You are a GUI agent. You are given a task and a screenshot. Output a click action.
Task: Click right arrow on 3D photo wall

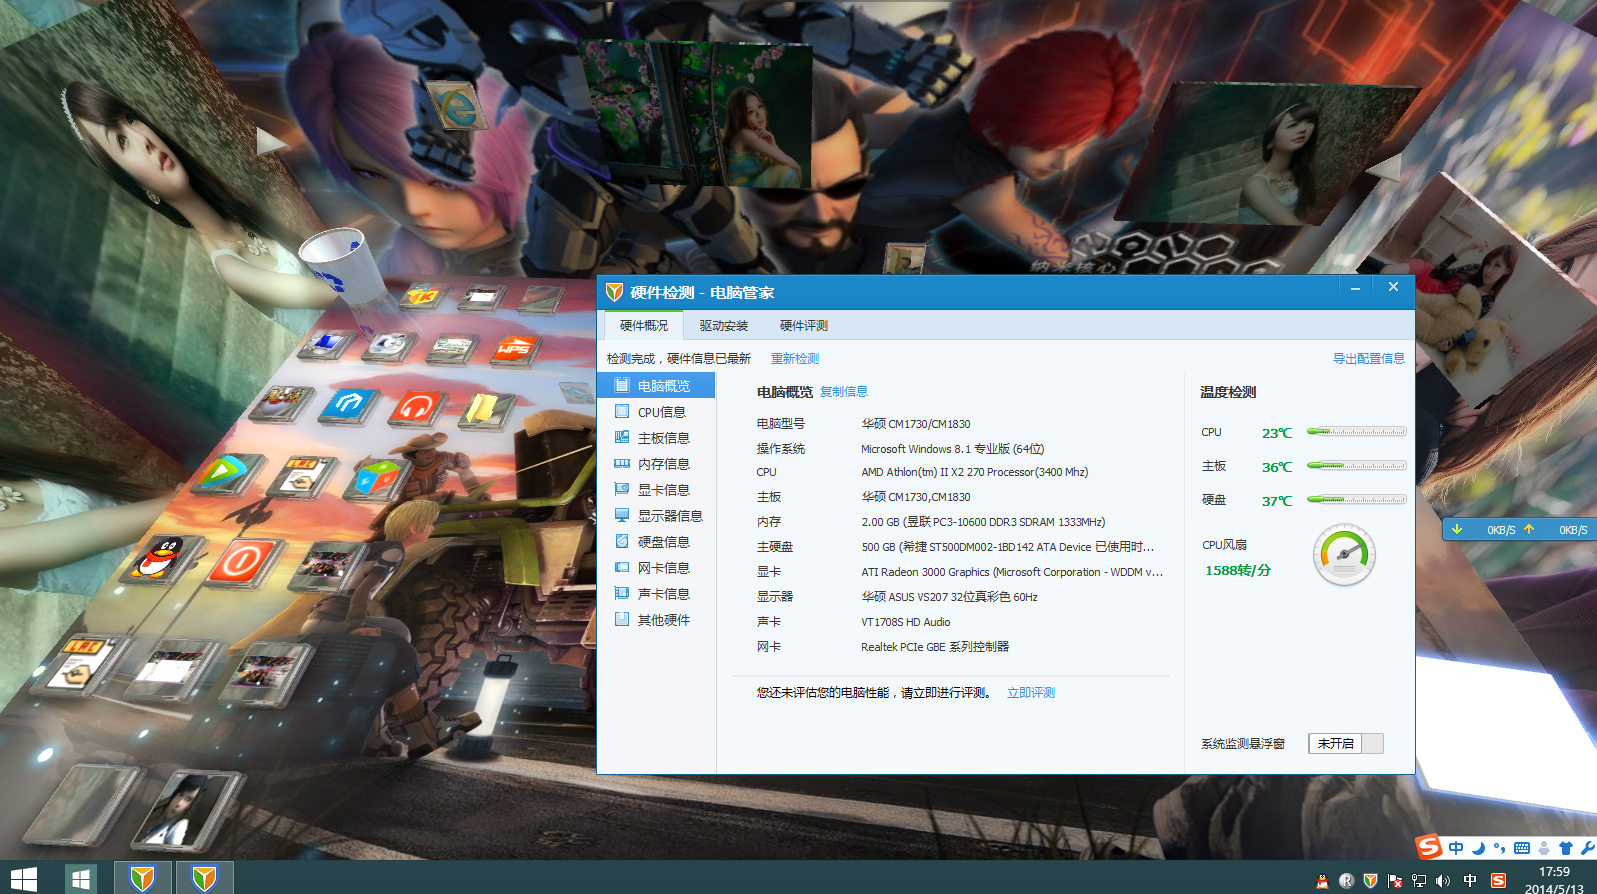[x=1386, y=168]
